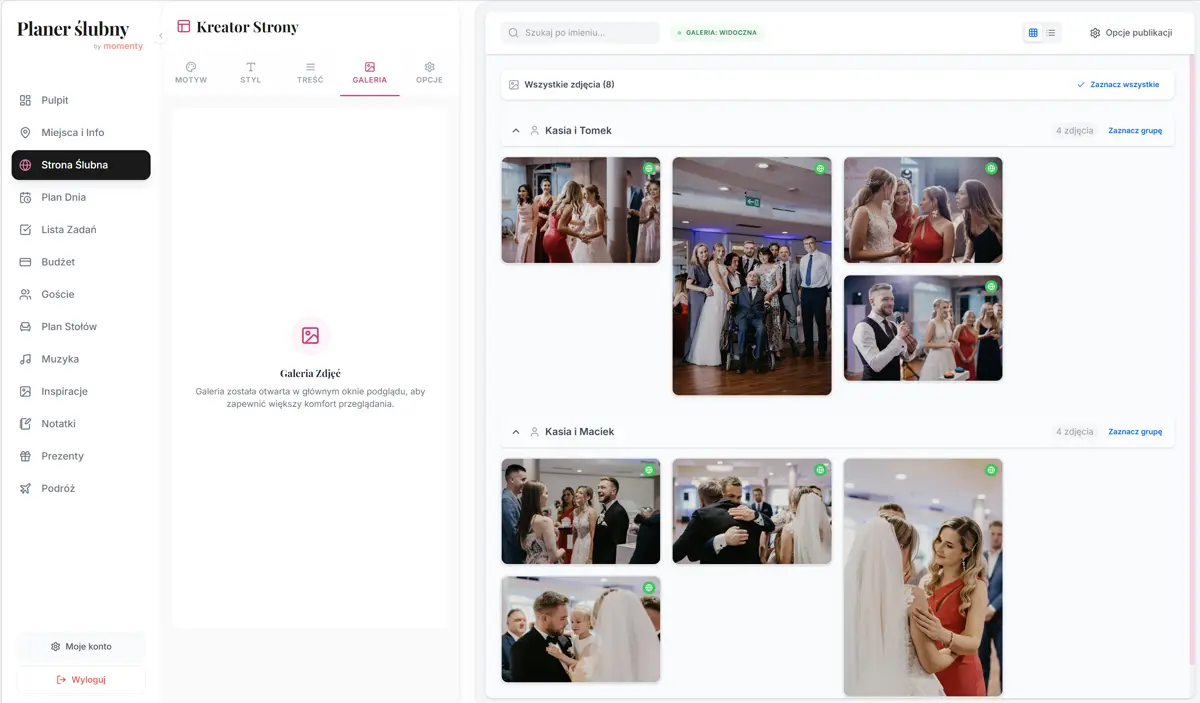Open the Prezenty gift section
Viewport: 1200px width, 703px height.
(62, 456)
